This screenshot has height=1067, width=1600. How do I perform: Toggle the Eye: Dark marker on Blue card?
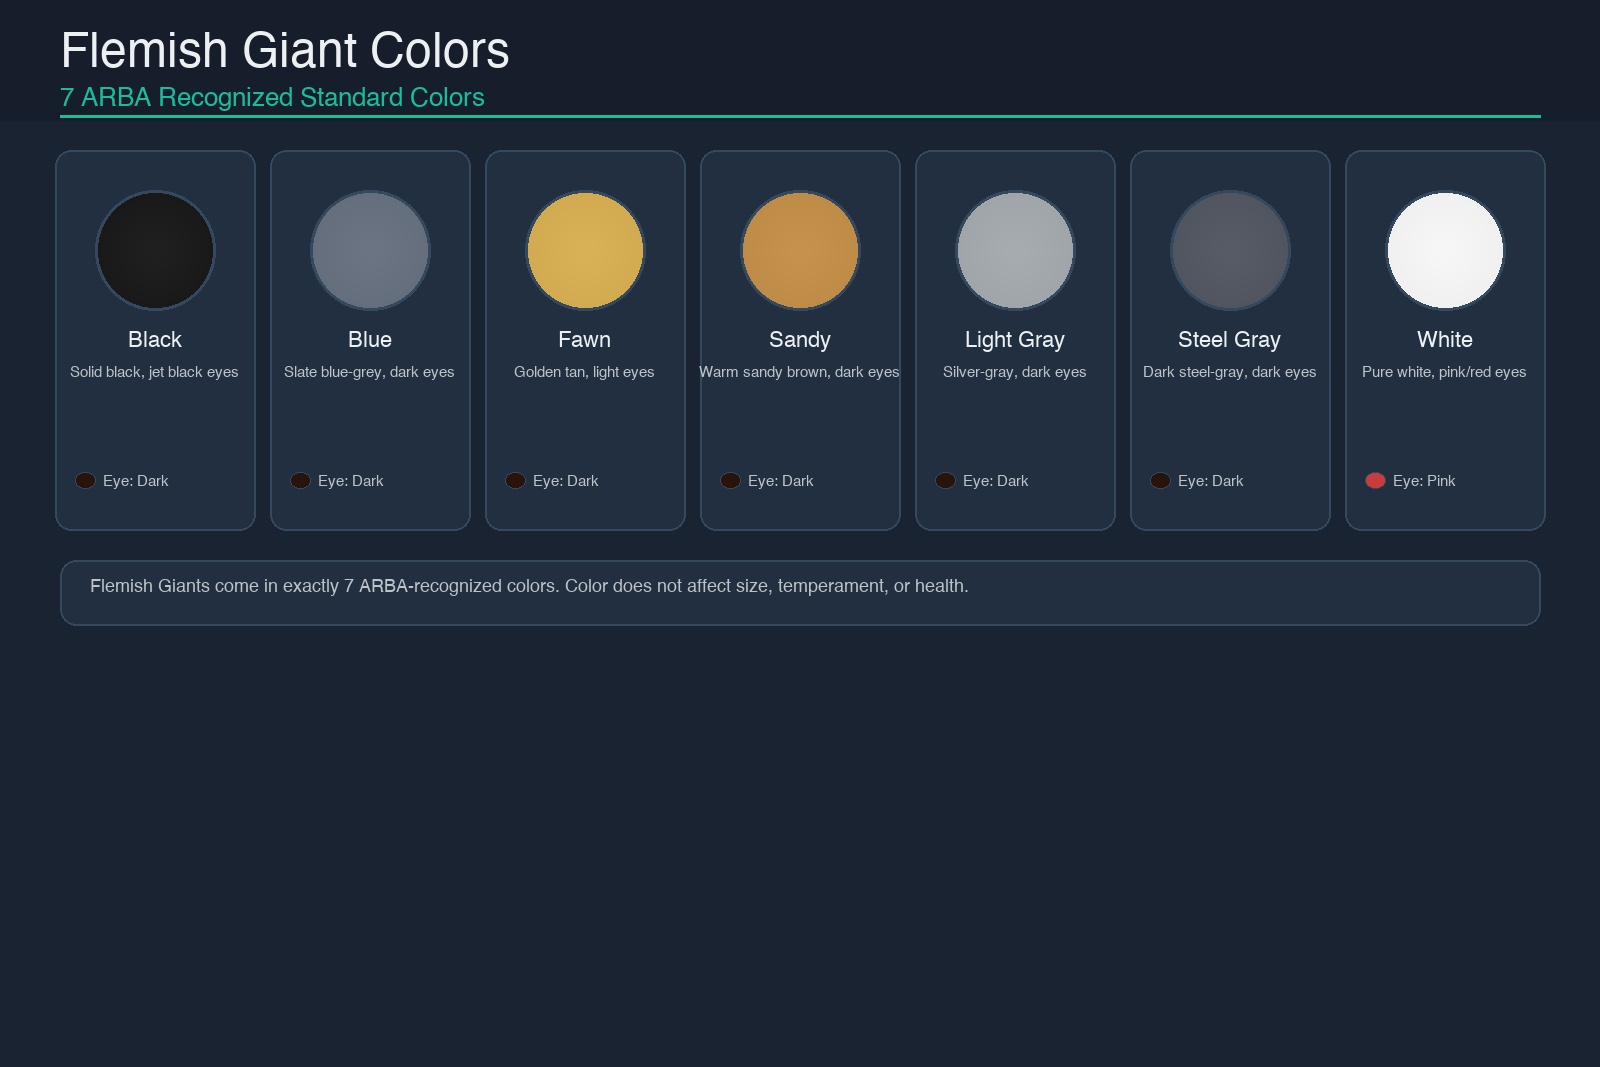(300, 481)
